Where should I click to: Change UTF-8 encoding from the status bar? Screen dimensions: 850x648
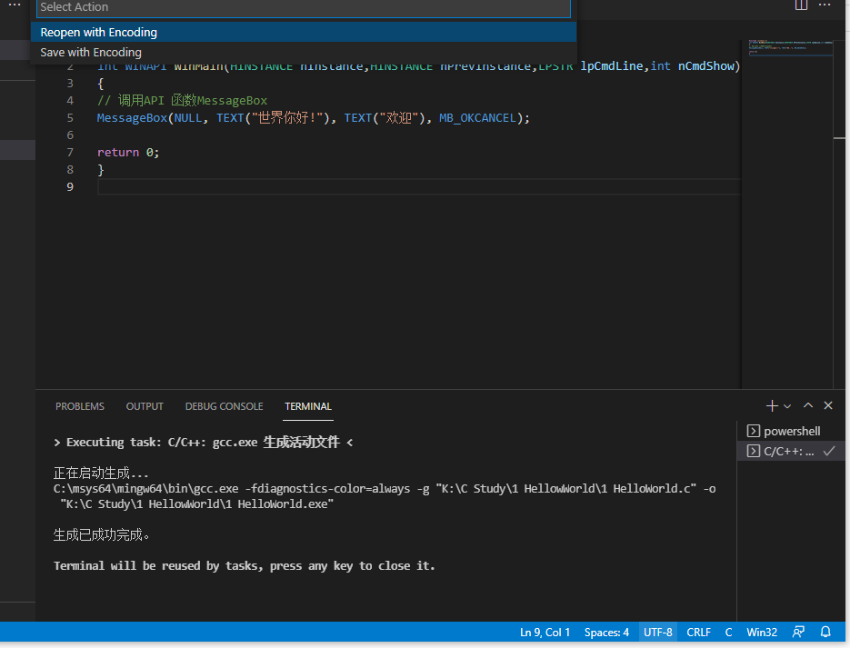pyautogui.click(x=657, y=632)
